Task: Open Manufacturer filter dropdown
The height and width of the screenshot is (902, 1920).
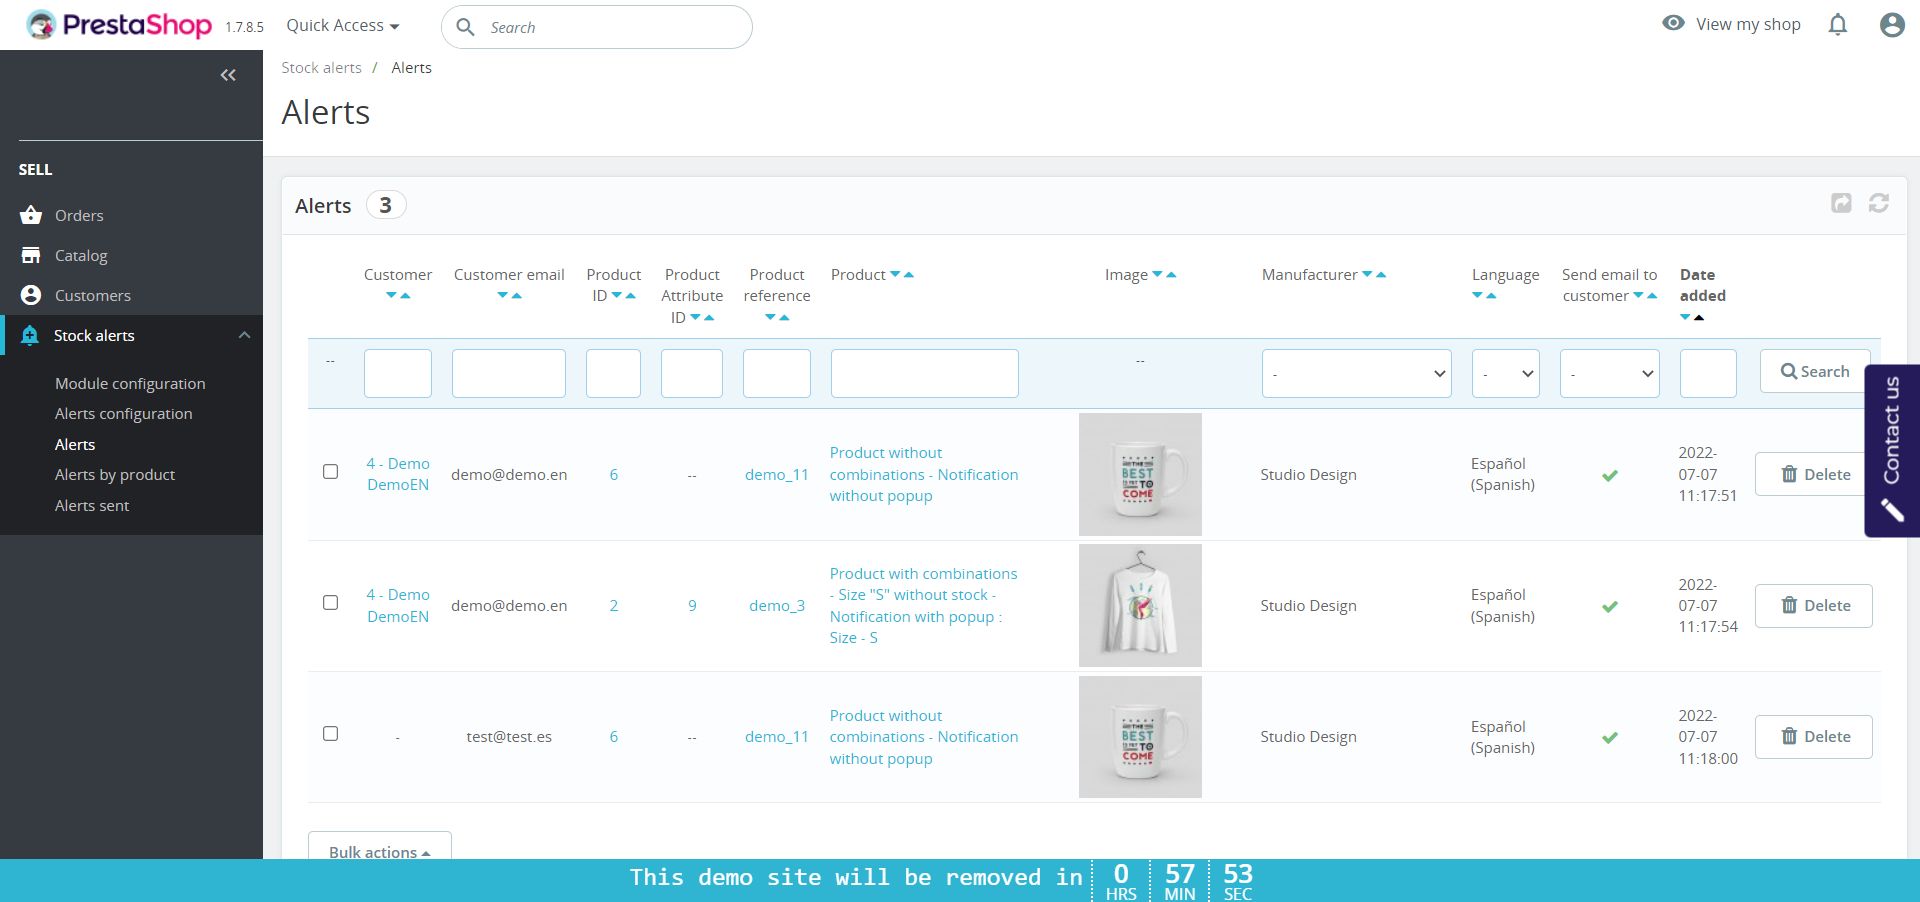Action: pyautogui.click(x=1356, y=374)
